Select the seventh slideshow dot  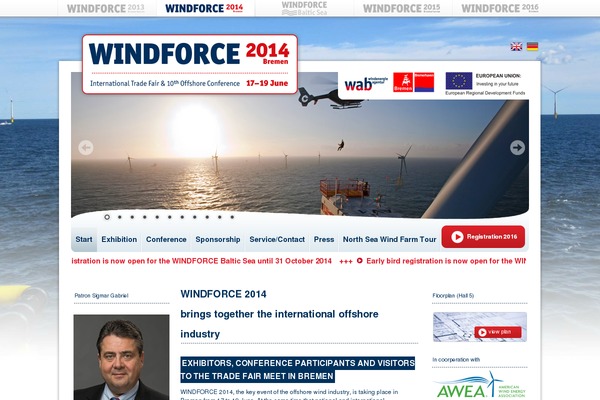182,217
